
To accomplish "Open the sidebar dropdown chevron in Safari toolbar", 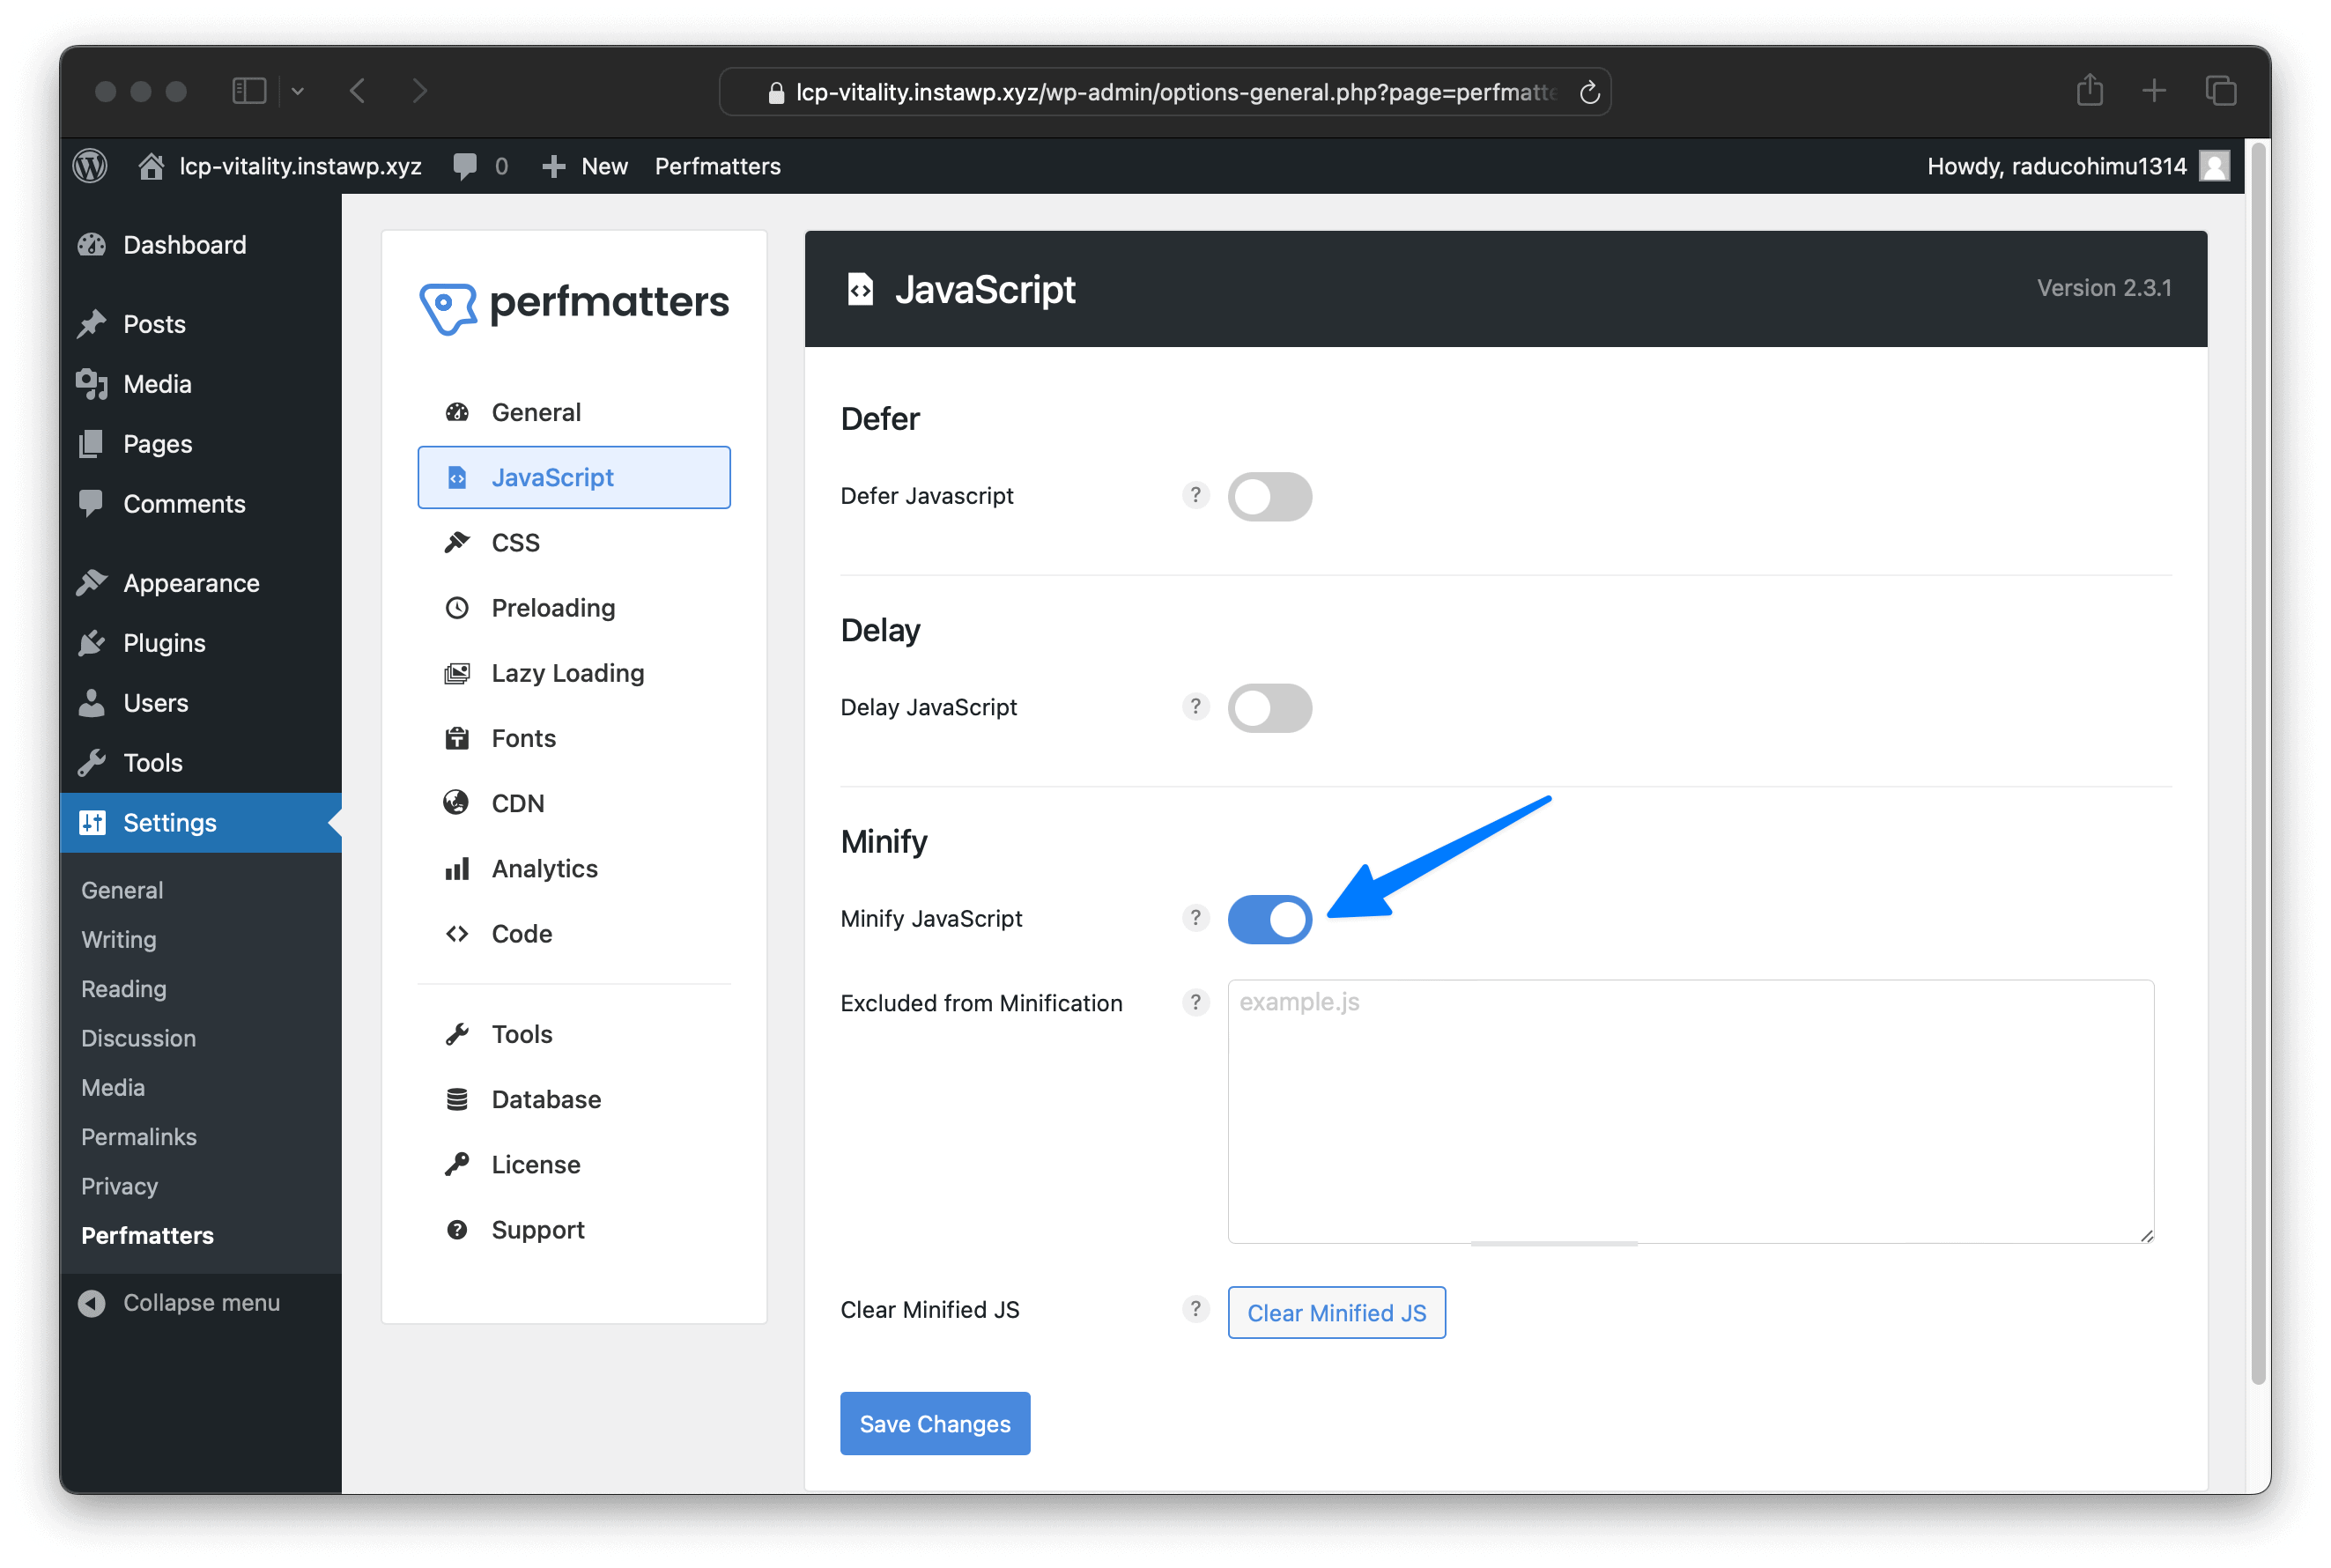I will tap(298, 92).
